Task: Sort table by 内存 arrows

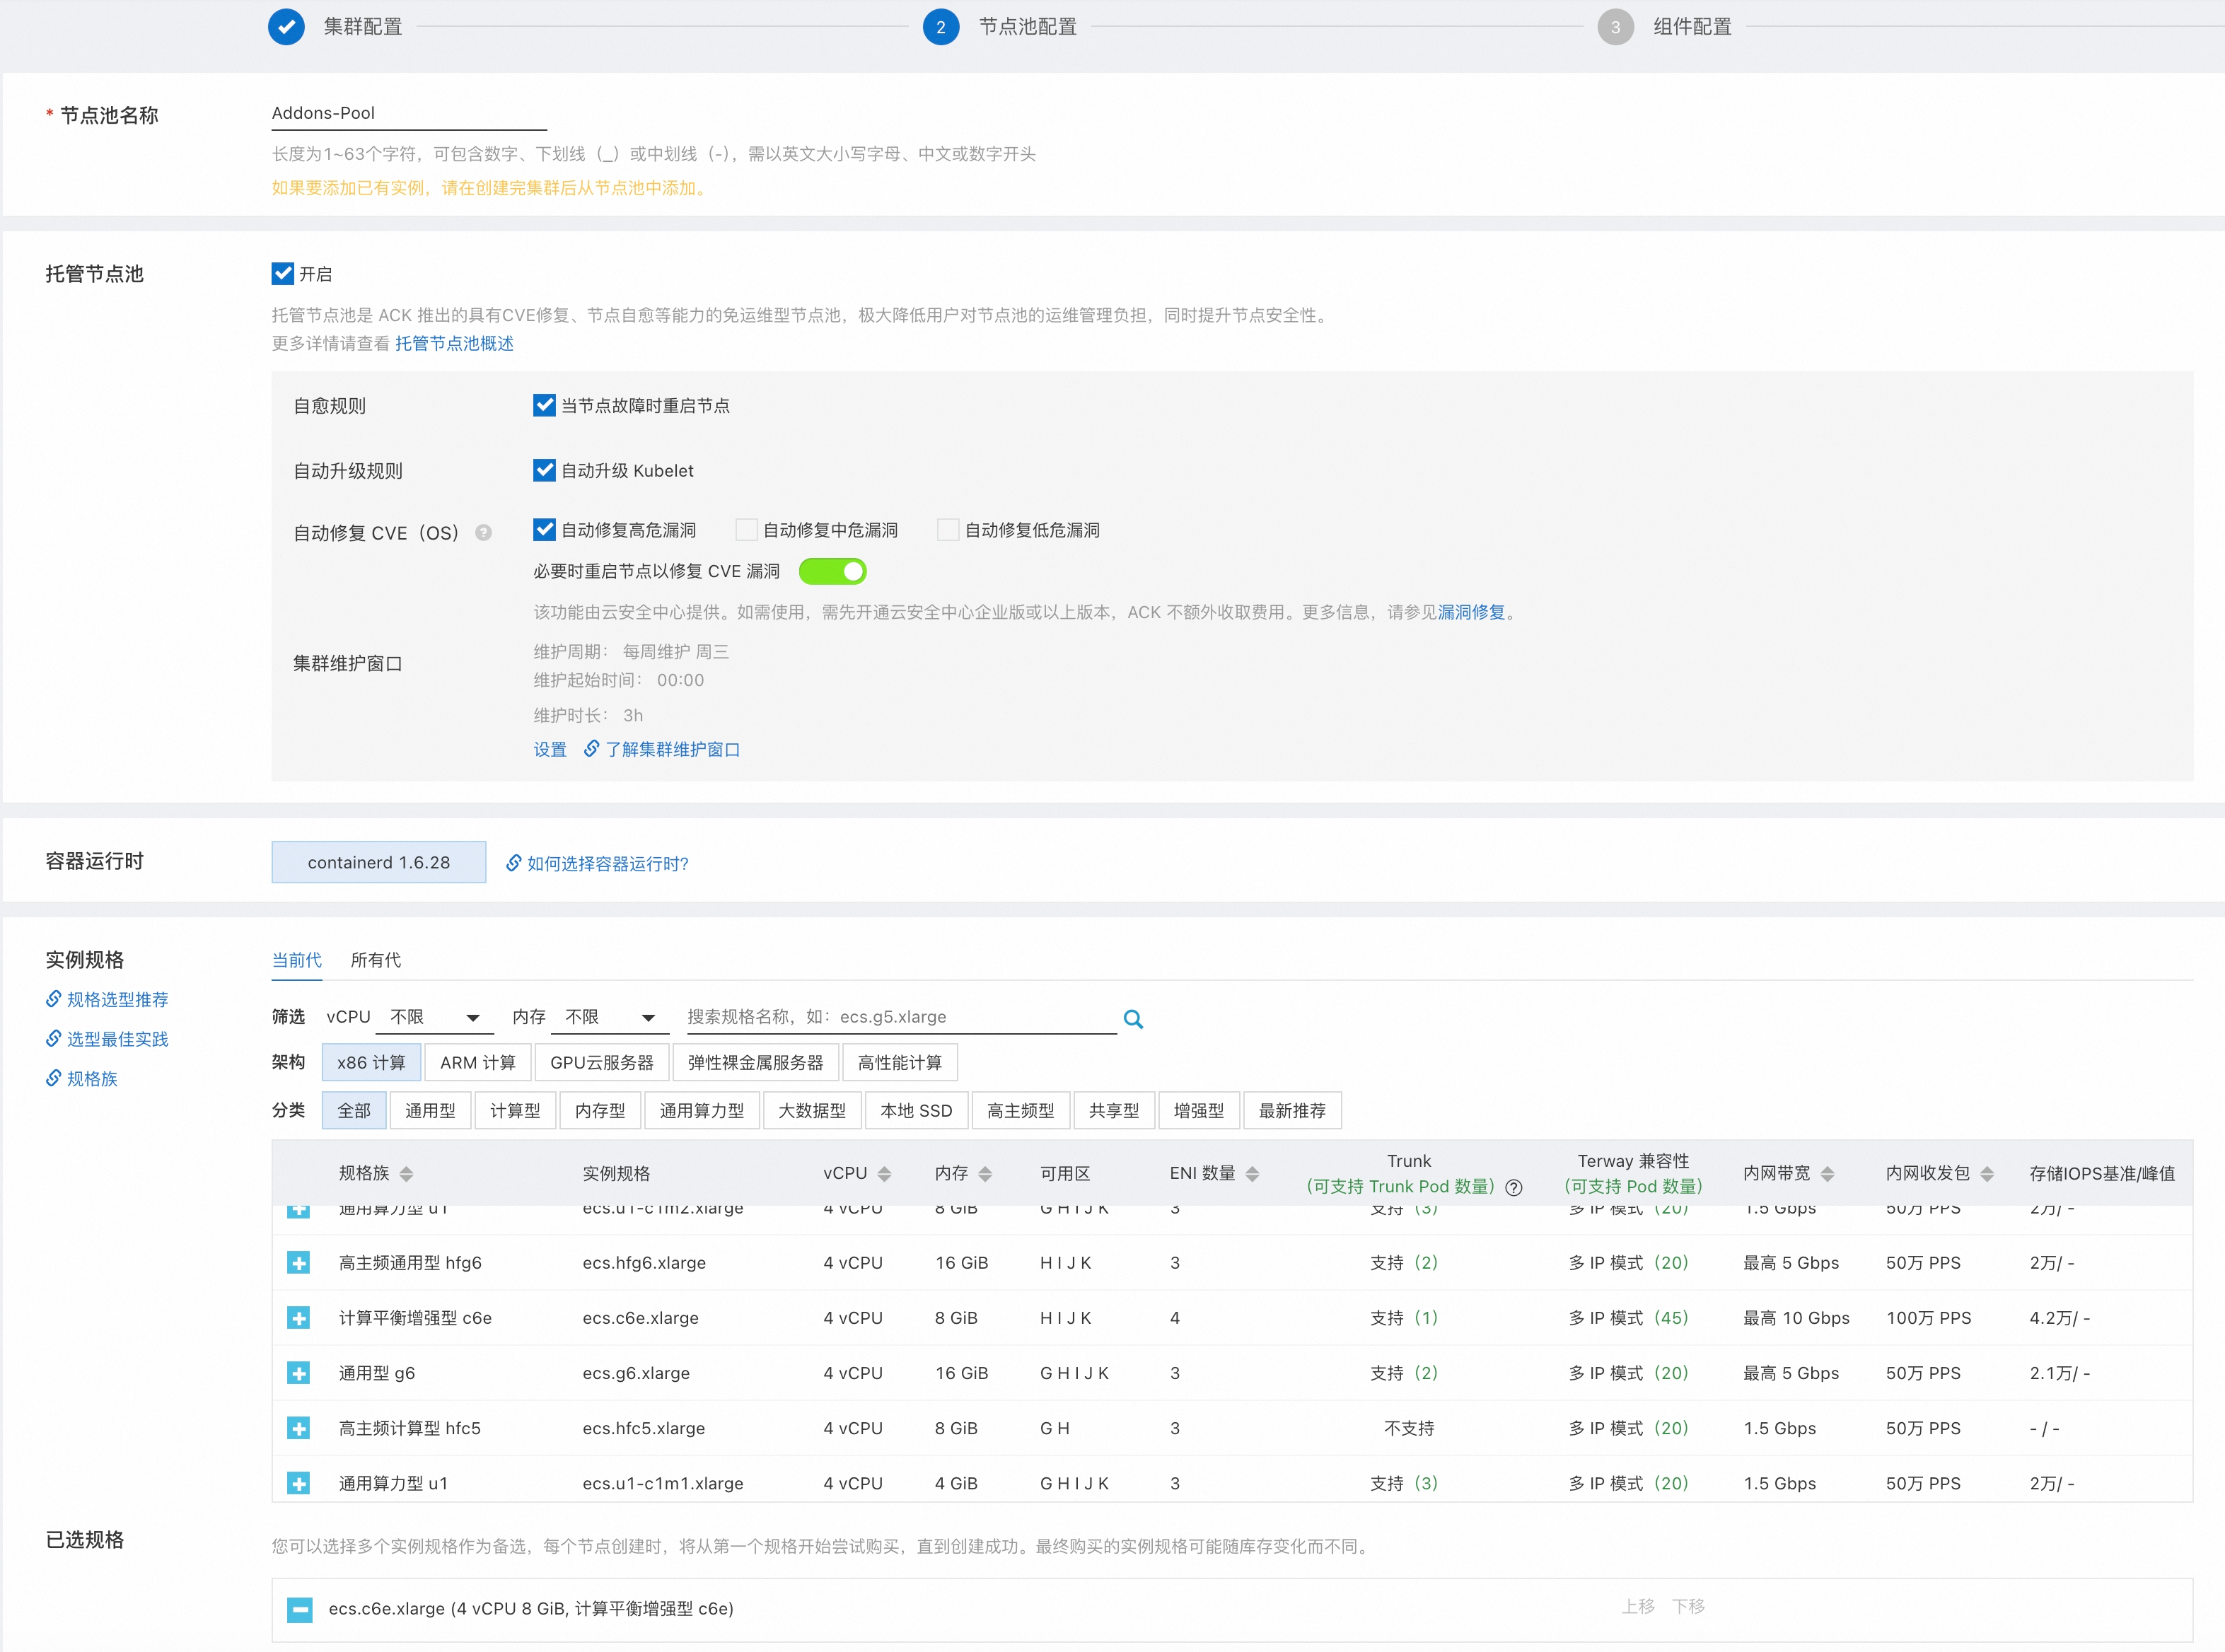Action: click(985, 1174)
